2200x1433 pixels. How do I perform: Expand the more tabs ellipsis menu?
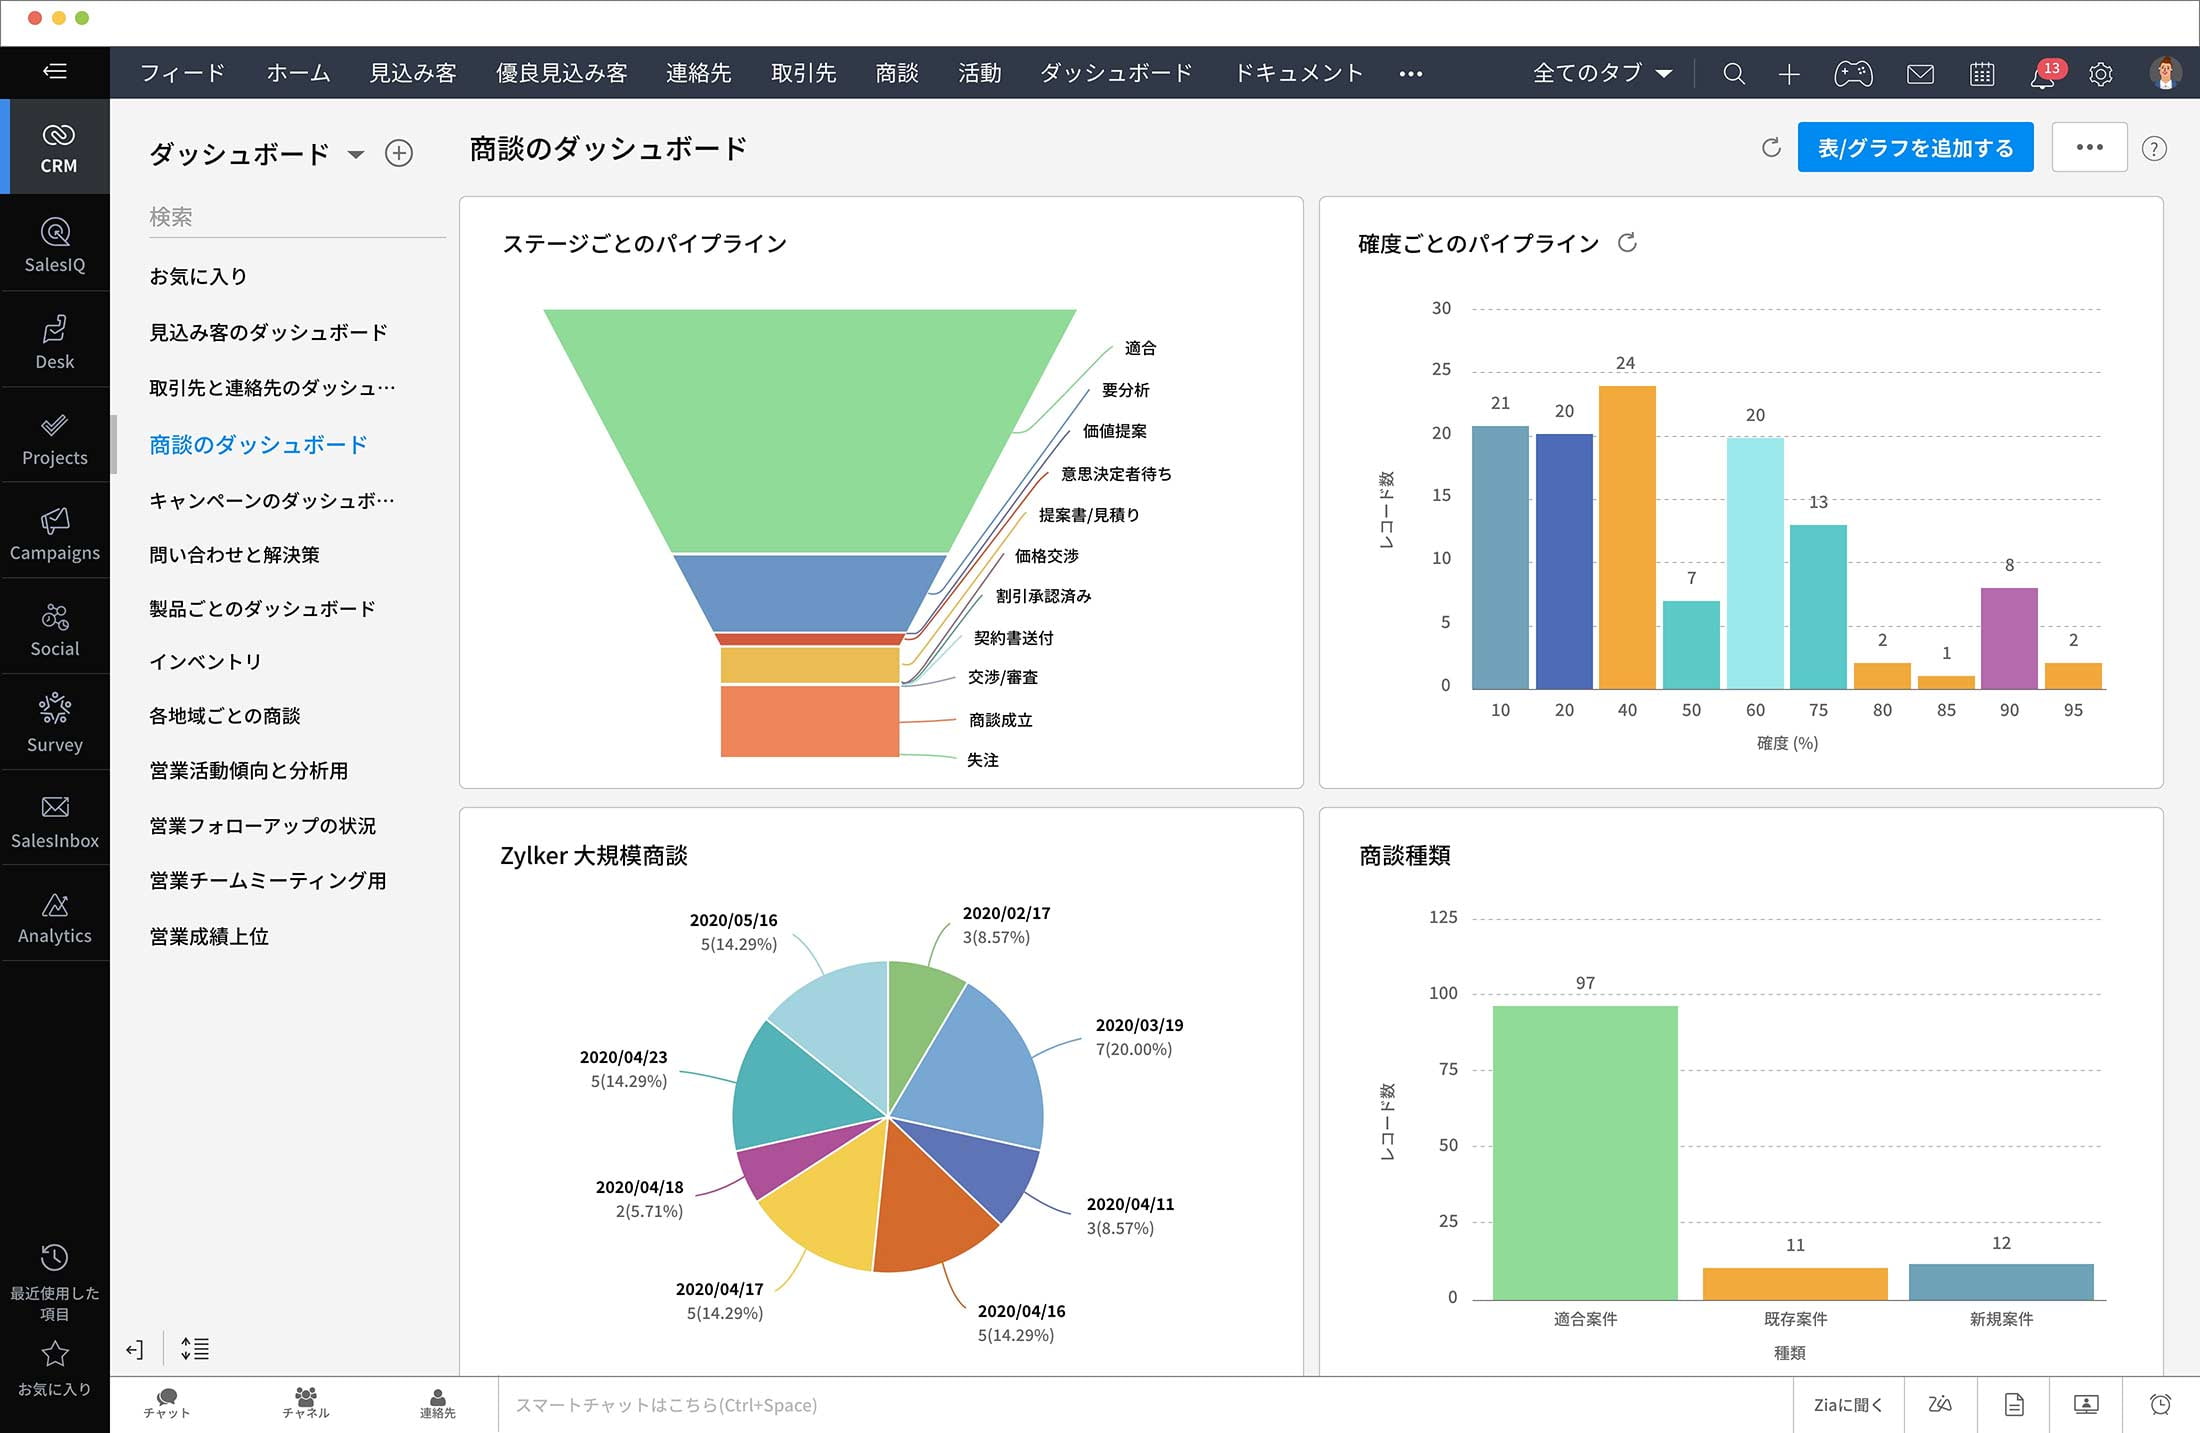pyautogui.click(x=1410, y=73)
